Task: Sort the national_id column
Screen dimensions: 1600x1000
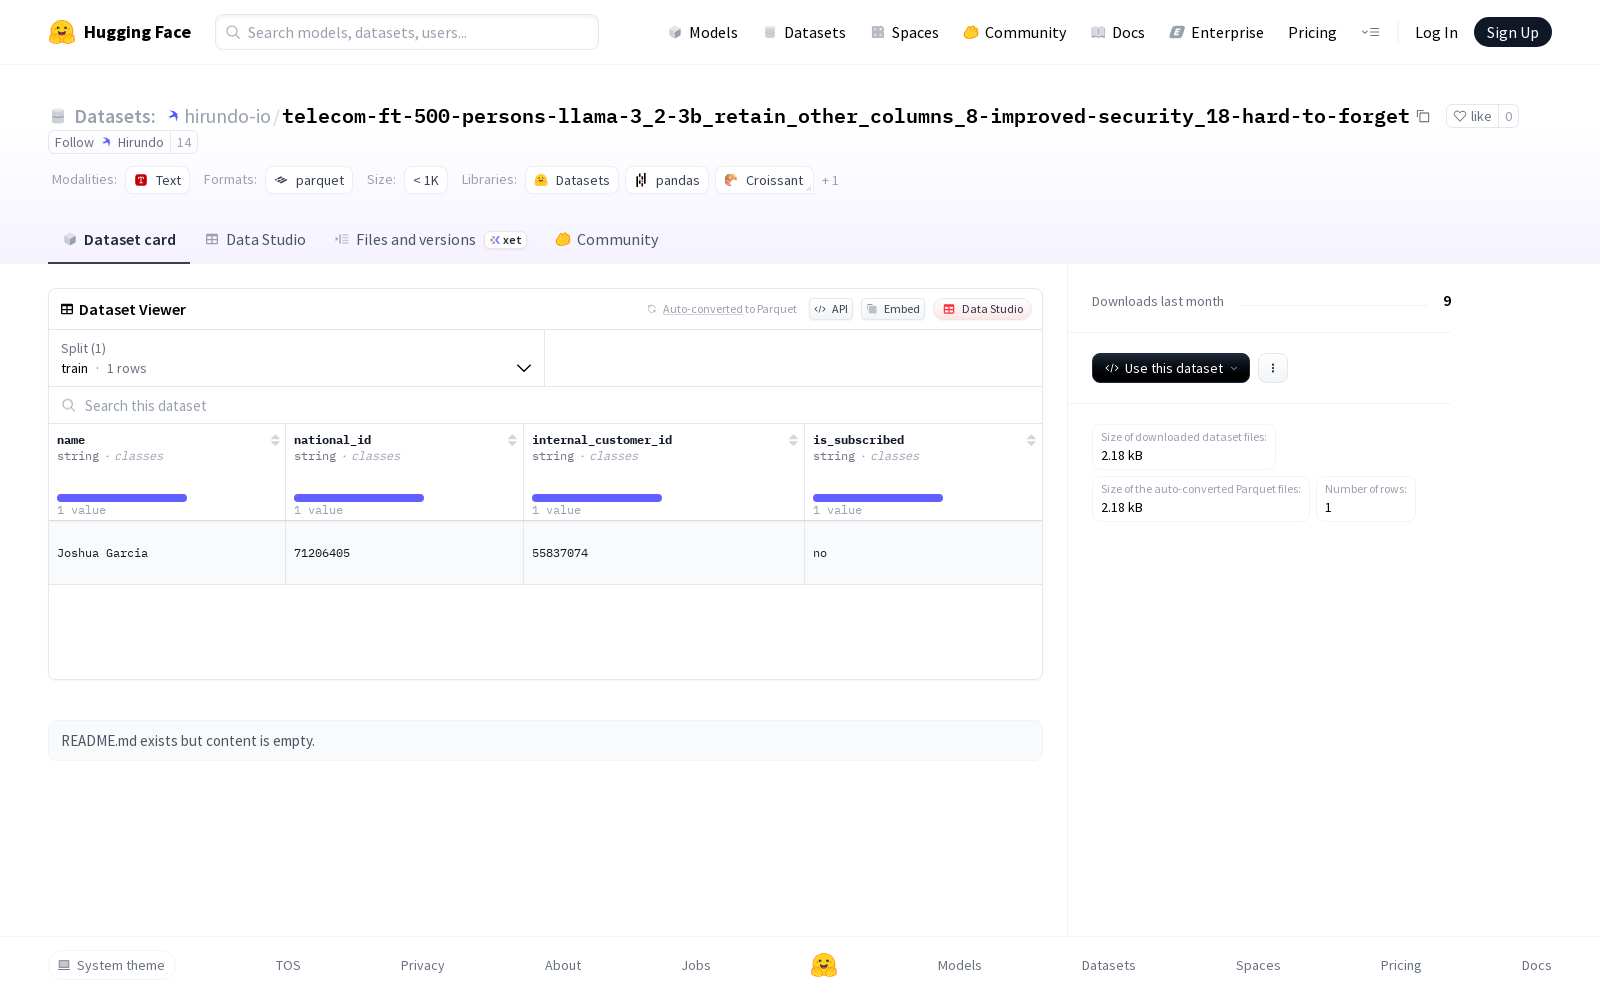Action: pyautogui.click(x=512, y=440)
